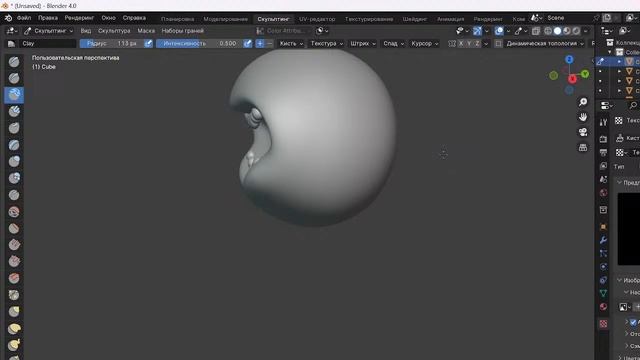The width and height of the screenshot is (640, 360).
Task: Select the Crease brush tool
Action: [x=14, y=195]
